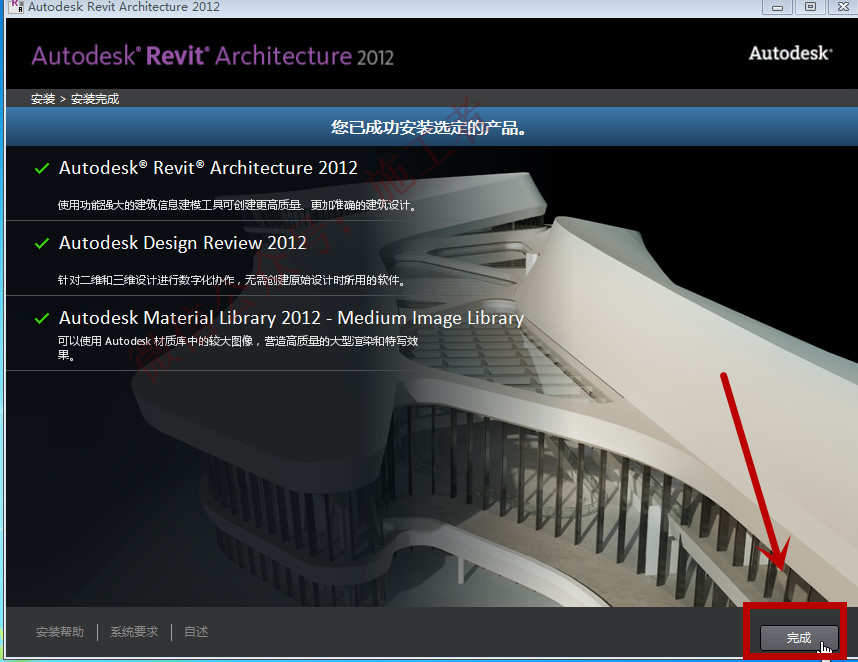Open the 安装帮助 installation help link
The height and width of the screenshot is (662, 858).
click(x=60, y=632)
